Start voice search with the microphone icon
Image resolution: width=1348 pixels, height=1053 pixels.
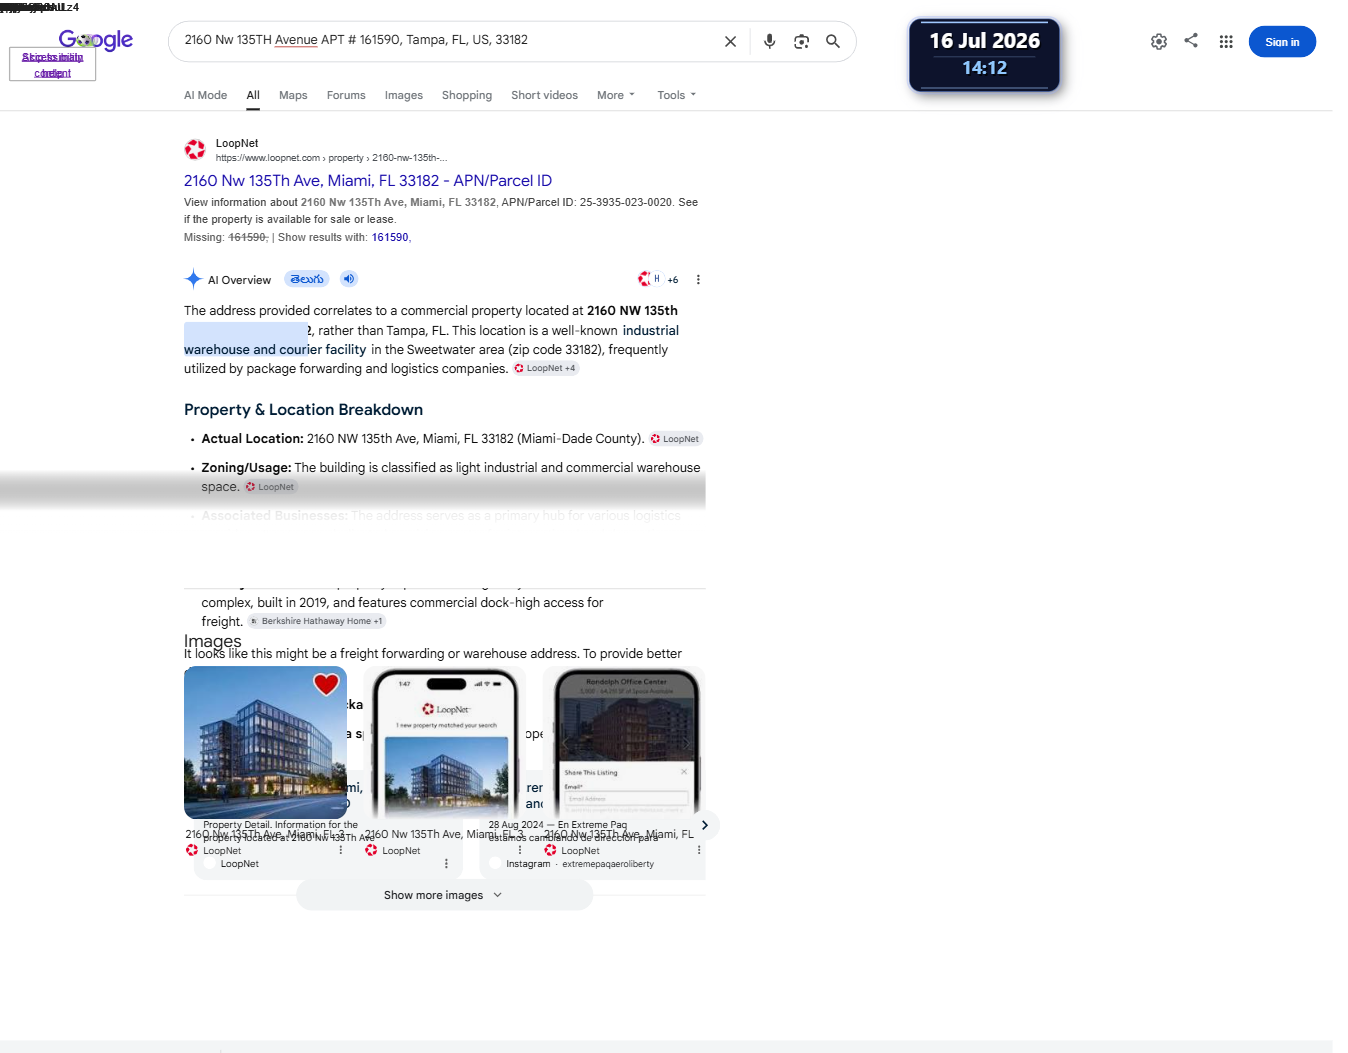click(x=769, y=42)
